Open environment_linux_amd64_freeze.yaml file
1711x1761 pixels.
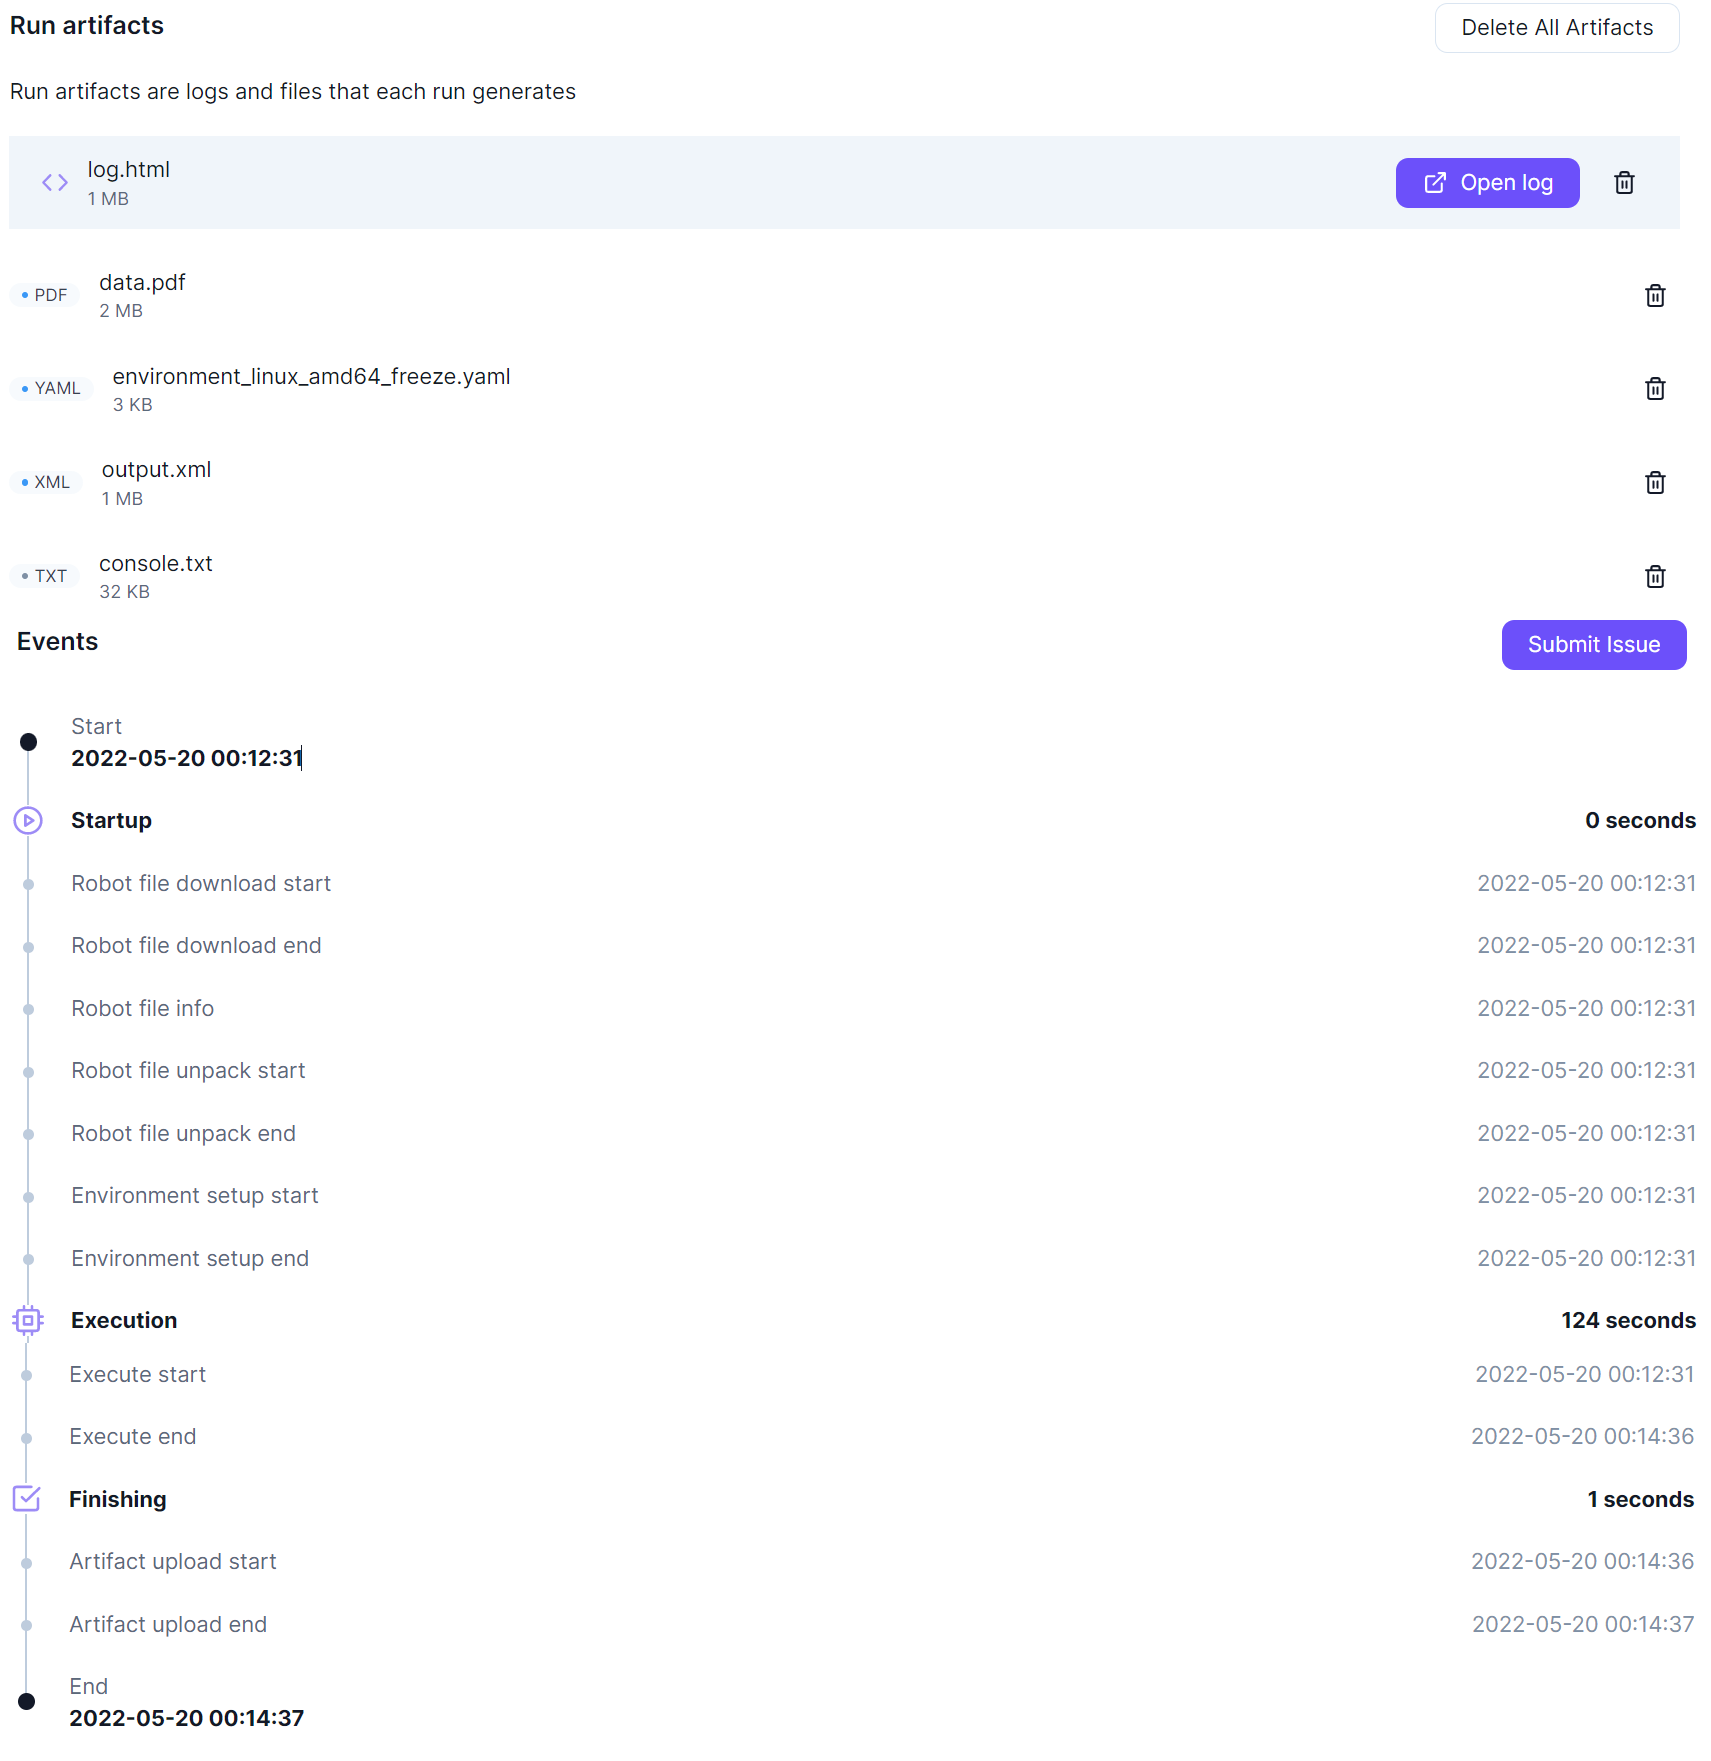[311, 377]
